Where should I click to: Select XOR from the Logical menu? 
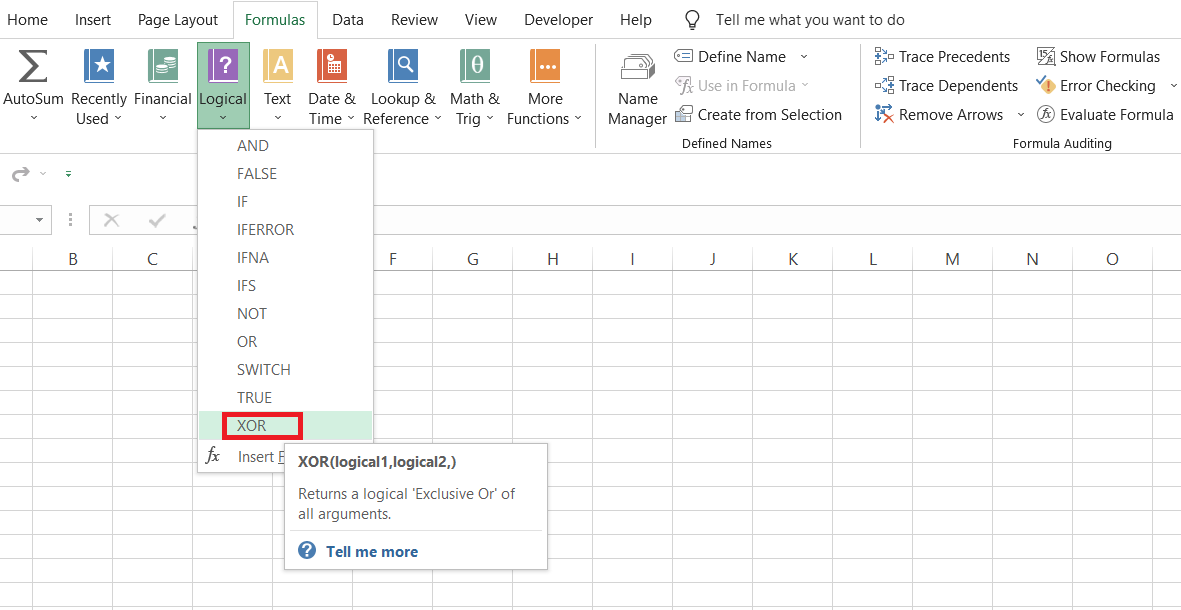(x=252, y=426)
